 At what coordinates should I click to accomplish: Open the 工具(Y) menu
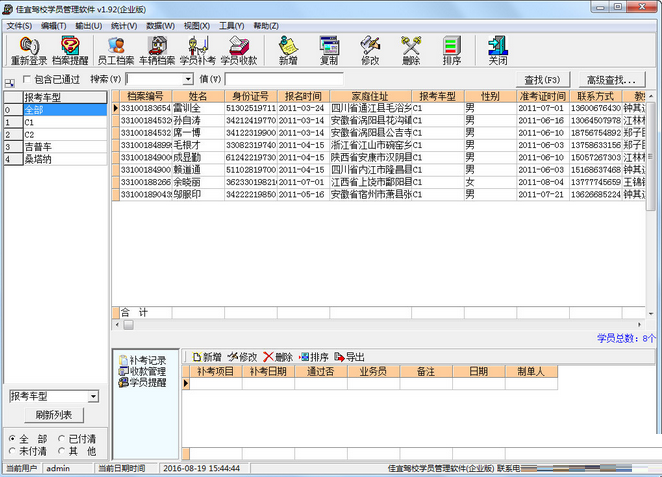[231, 26]
